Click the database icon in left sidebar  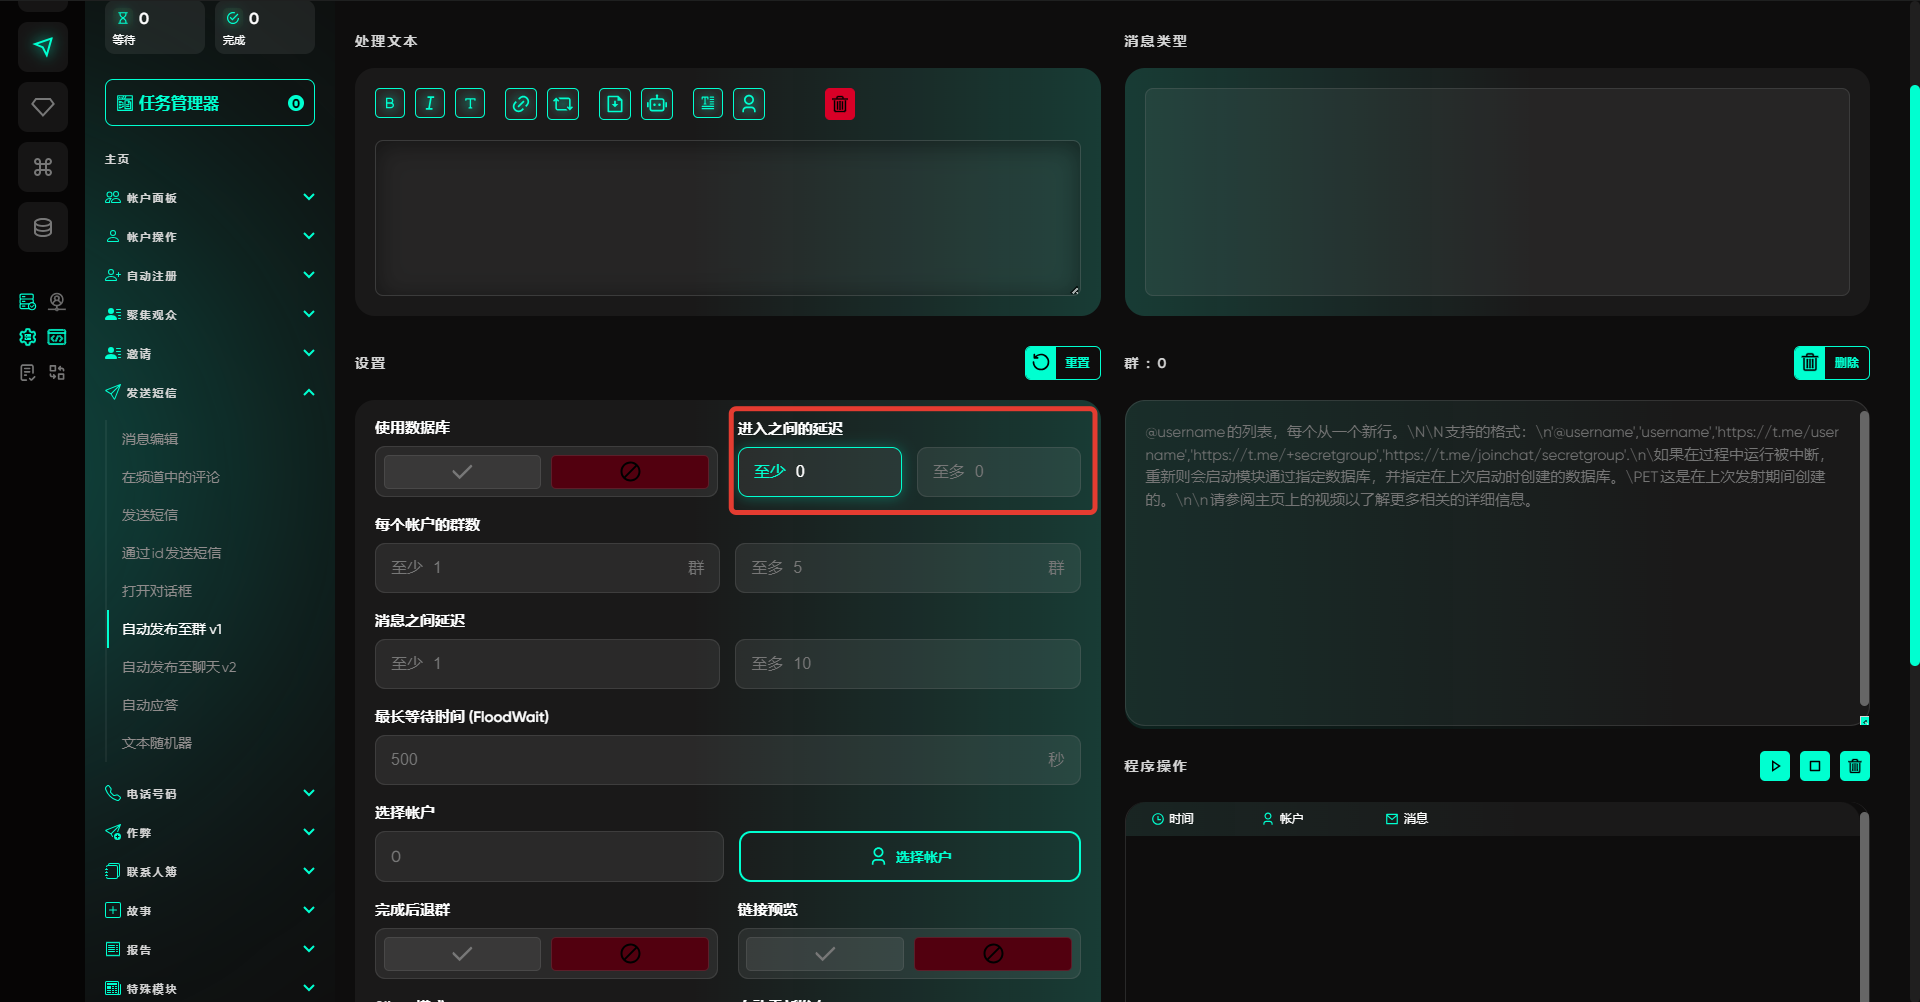(x=43, y=227)
